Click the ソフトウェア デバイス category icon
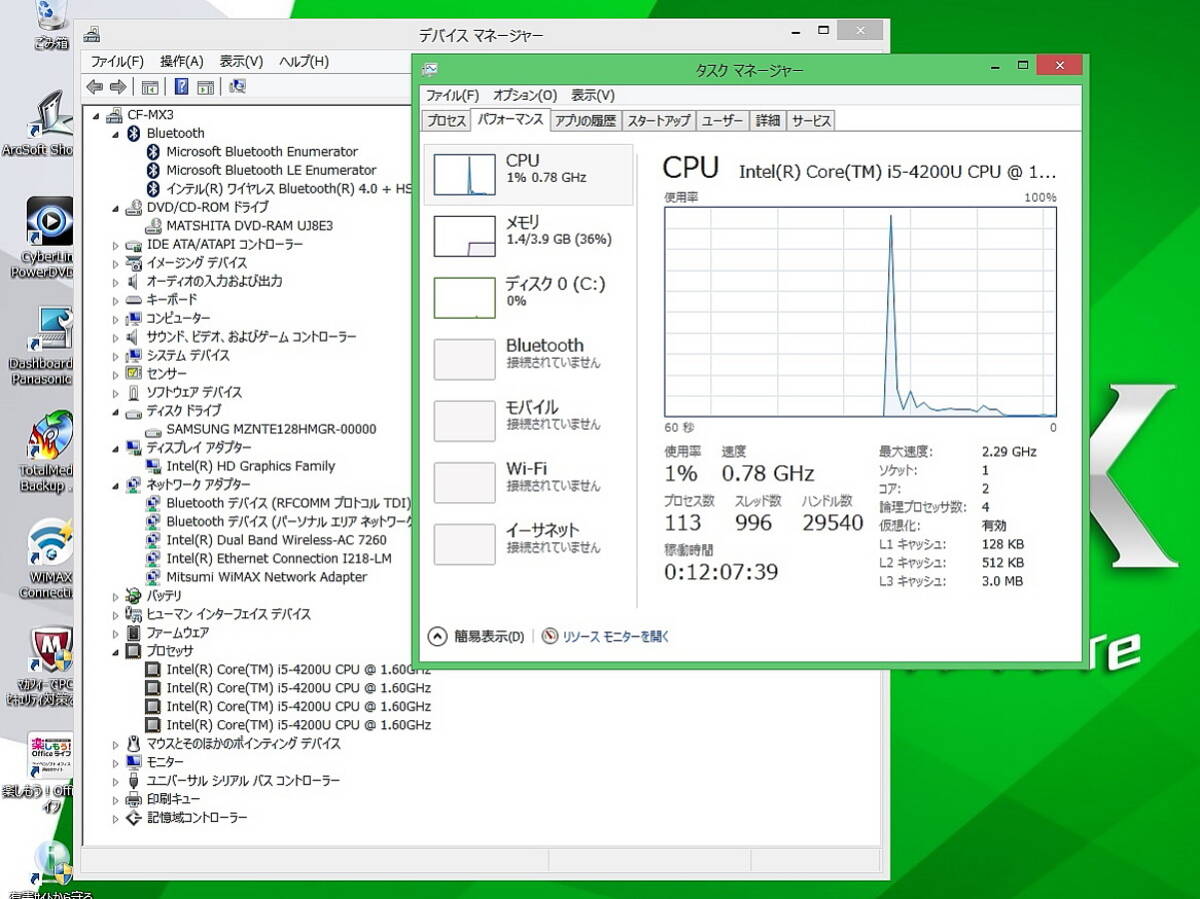The image size is (1200, 899). point(134,393)
